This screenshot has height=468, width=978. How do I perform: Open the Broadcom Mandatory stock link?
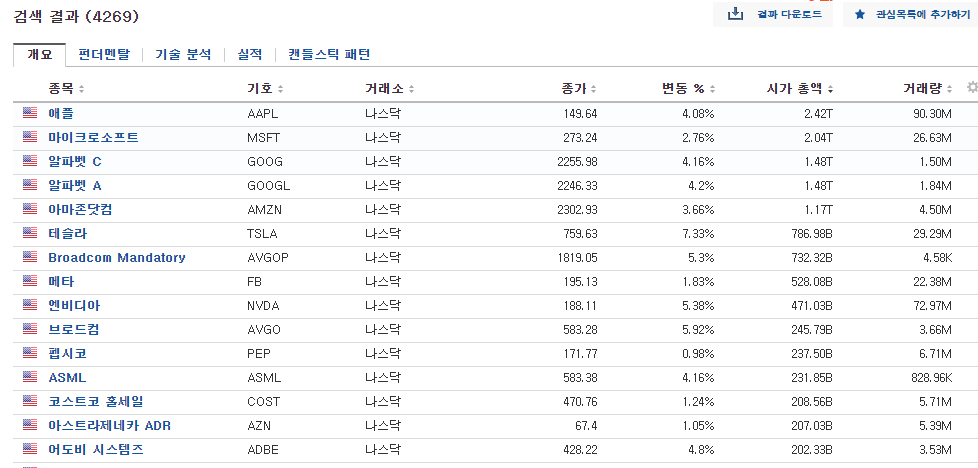pyautogui.click(x=117, y=258)
